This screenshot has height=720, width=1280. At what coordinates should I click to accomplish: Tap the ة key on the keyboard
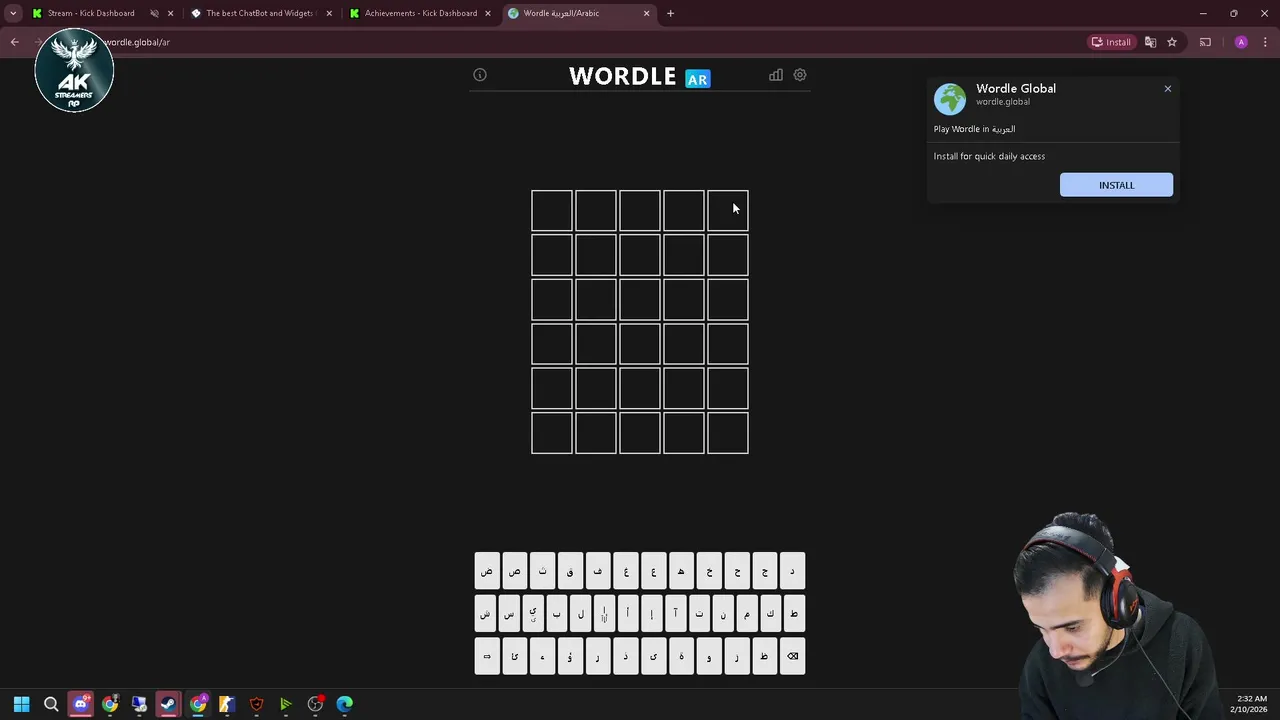[681, 656]
